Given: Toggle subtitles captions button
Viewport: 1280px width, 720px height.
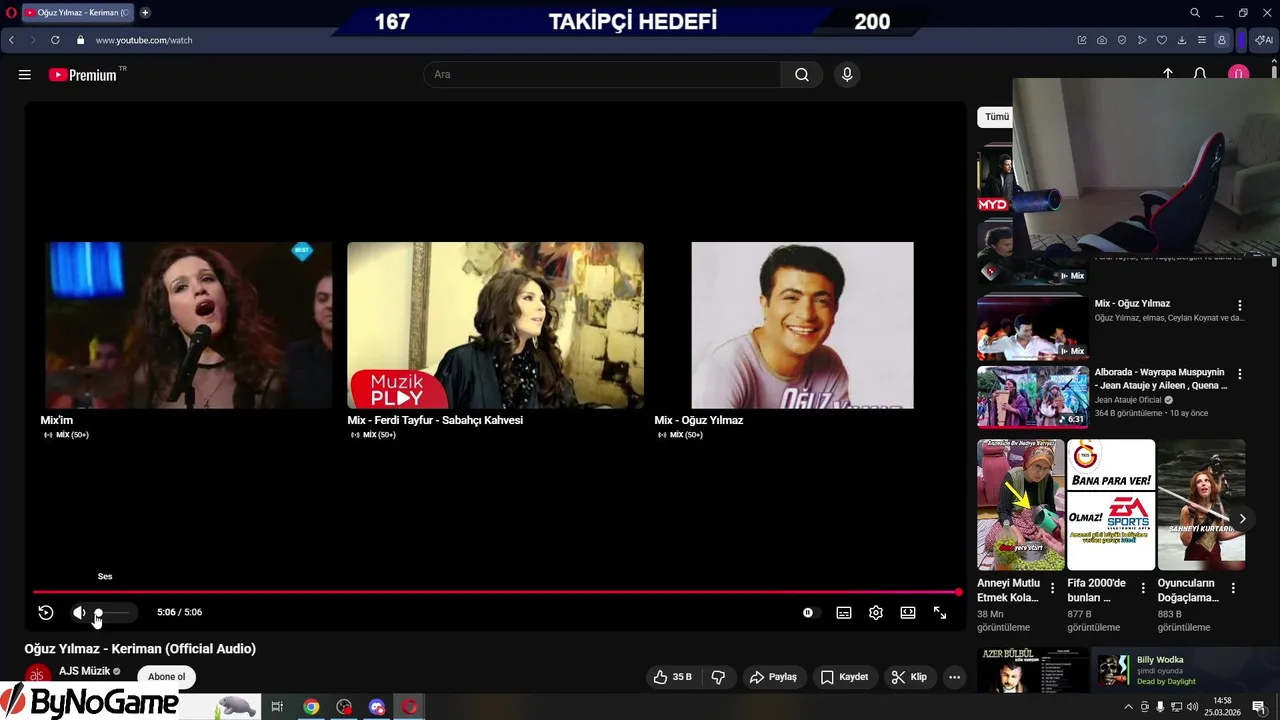Looking at the screenshot, I should click(x=844, y=613).
